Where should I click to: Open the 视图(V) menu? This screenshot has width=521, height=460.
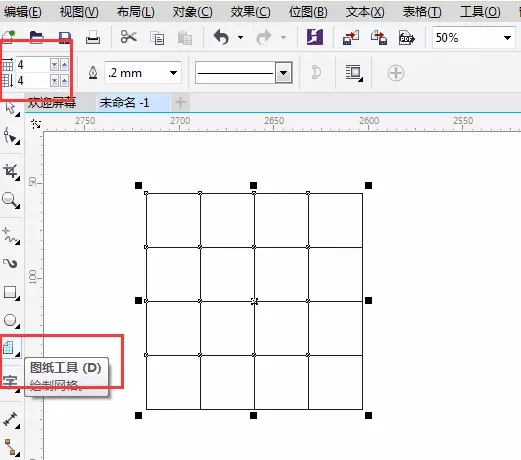[79, 12]
